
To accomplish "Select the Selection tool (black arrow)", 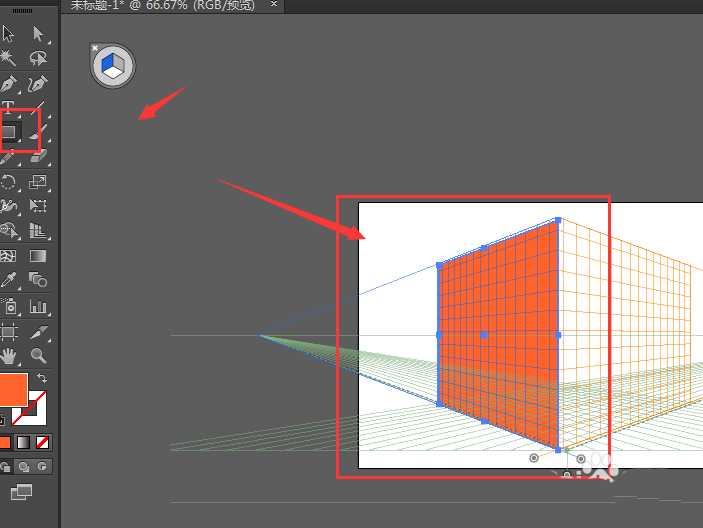I will coord(8,34).
